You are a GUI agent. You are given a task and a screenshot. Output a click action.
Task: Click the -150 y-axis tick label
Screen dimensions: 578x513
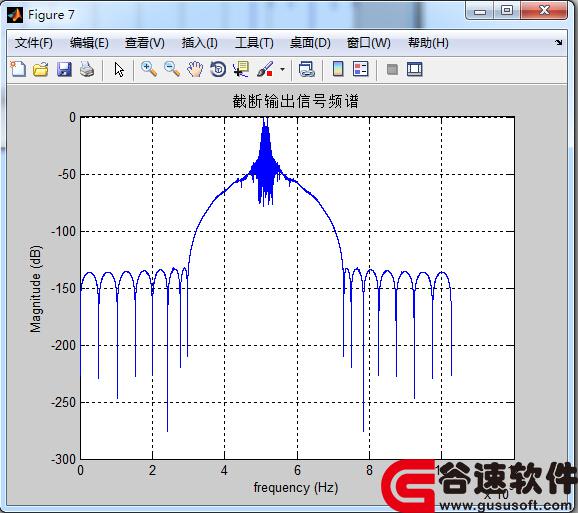click(63, 289)
